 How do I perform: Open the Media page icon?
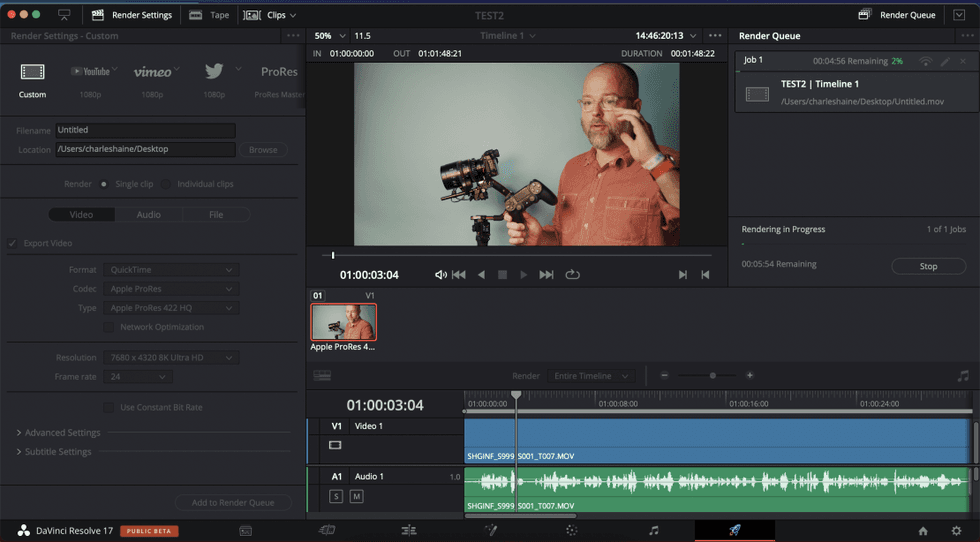click(246, 531)
